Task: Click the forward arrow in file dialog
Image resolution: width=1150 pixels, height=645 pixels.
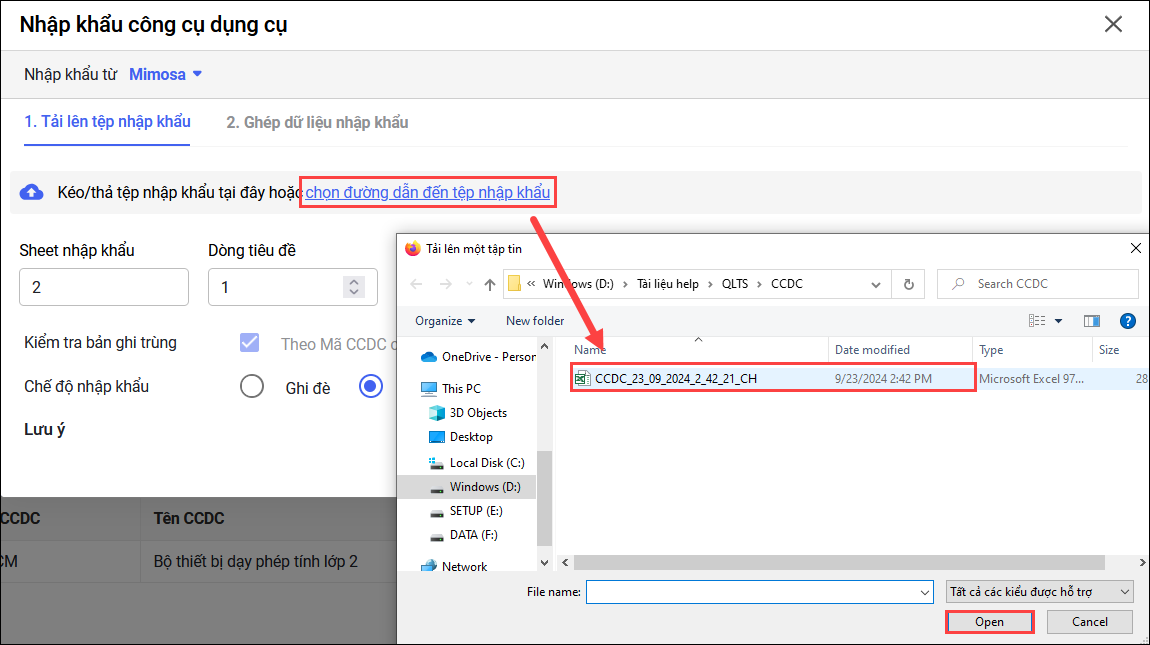Action: [x=445, y=284]
